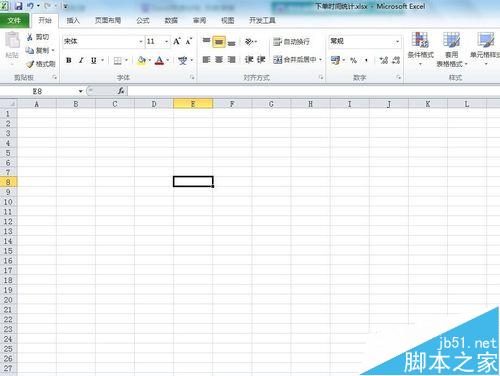The height and width of the screenshot is (376, 500).
Task: Click the Save icon in quick access toolbar
Action: pyautogui.click(x=18, y=6)
